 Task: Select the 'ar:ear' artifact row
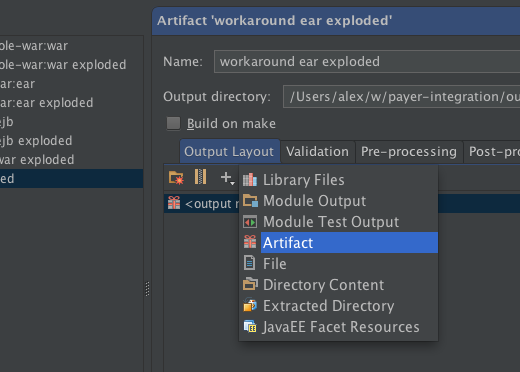[x=72, y=84]
